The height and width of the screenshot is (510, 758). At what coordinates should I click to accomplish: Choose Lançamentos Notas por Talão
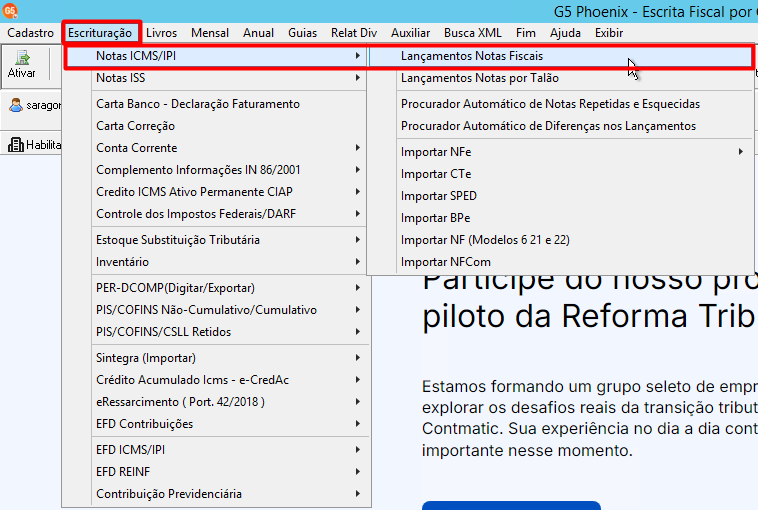tap(560, 78)
